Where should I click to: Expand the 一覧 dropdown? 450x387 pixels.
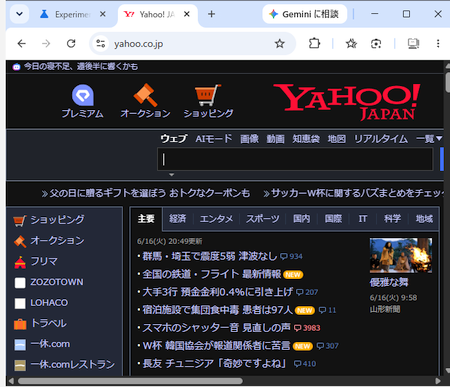pyautogui.click(x=429, y=139)
